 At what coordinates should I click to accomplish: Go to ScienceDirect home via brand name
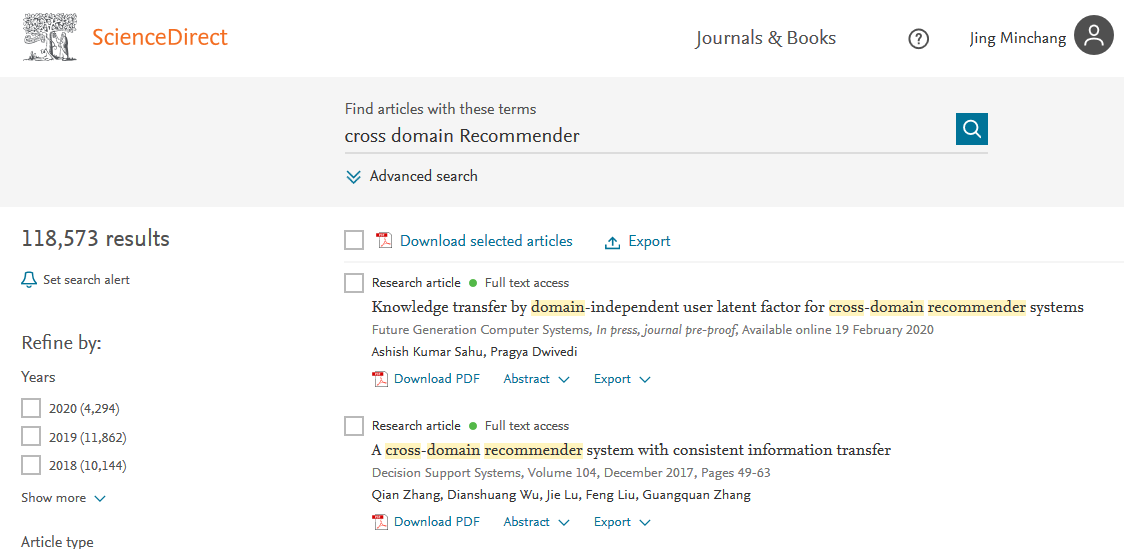click(160, 38)
